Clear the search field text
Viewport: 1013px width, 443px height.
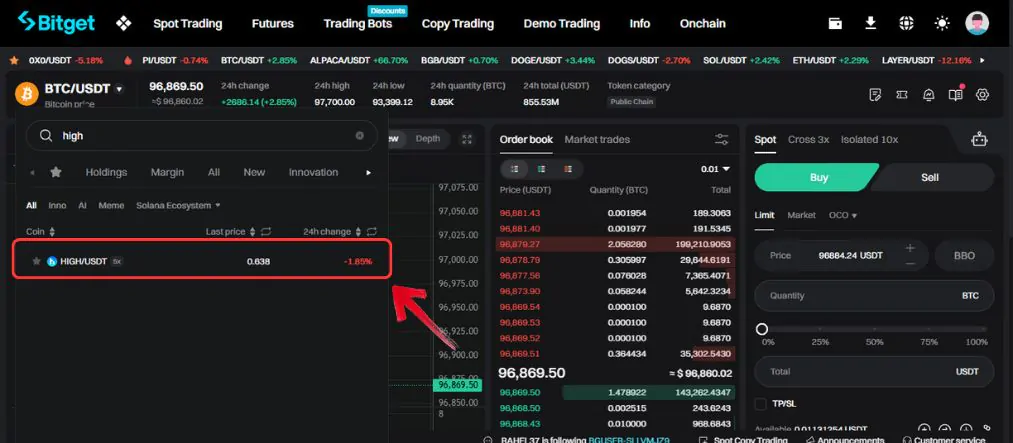click(x=360, y=136)
